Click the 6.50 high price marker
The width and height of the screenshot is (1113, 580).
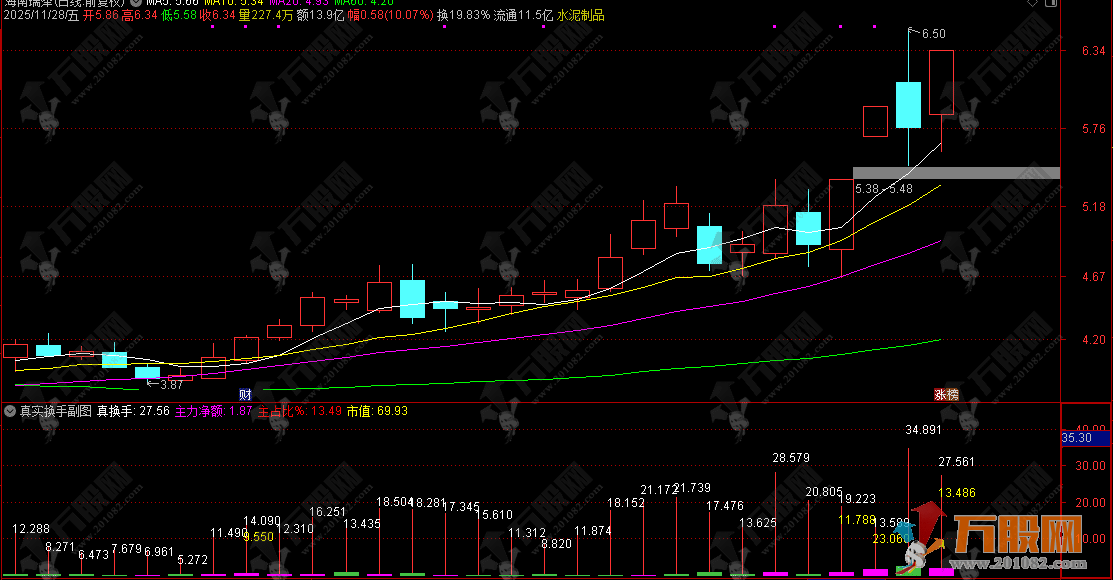tap(932, 34)
